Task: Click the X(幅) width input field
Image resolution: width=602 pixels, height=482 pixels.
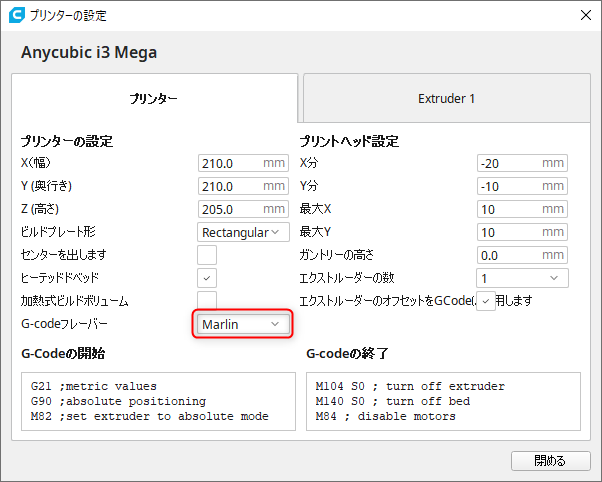Action: (x=243, y=163)
